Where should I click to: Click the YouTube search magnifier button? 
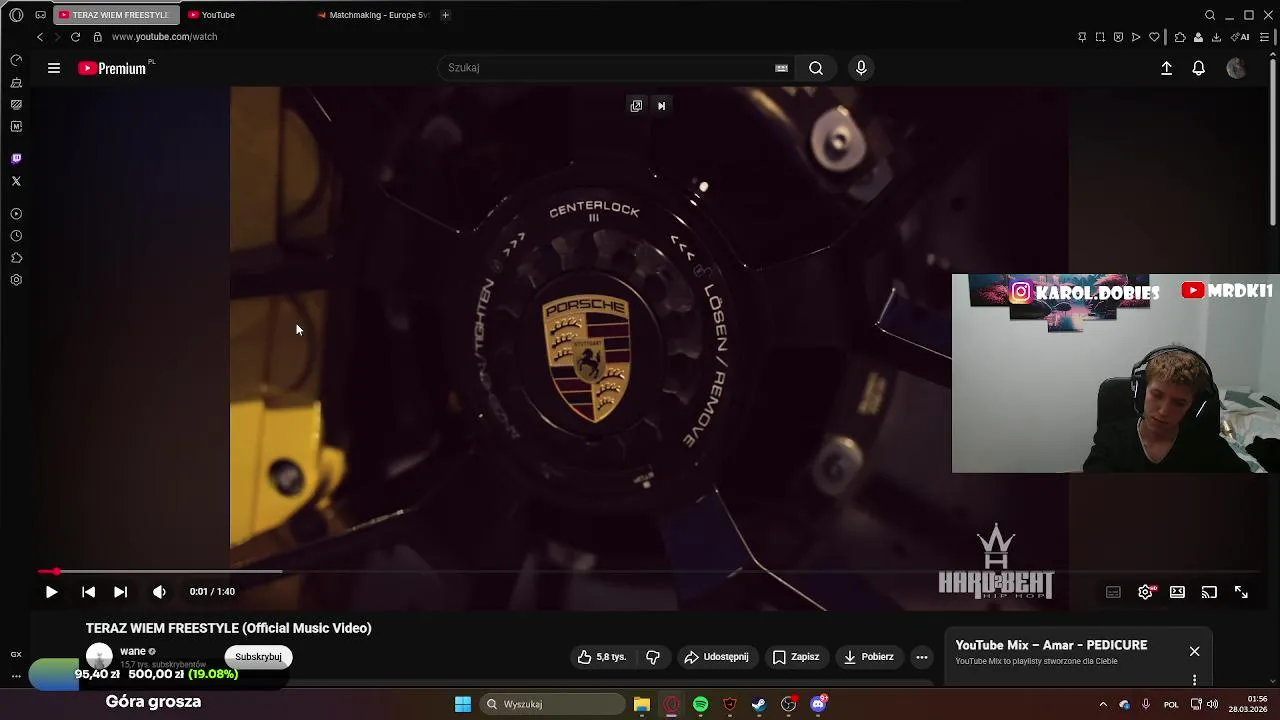816,68
